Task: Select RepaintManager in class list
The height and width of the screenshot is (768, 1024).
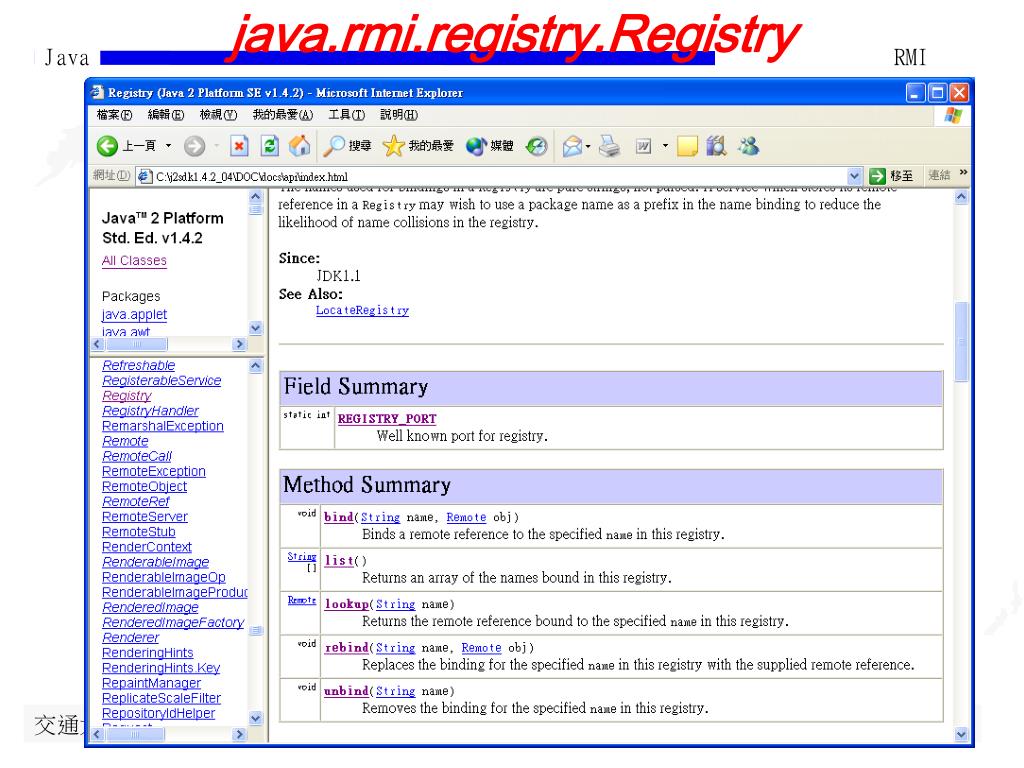Action: point(152,683)
